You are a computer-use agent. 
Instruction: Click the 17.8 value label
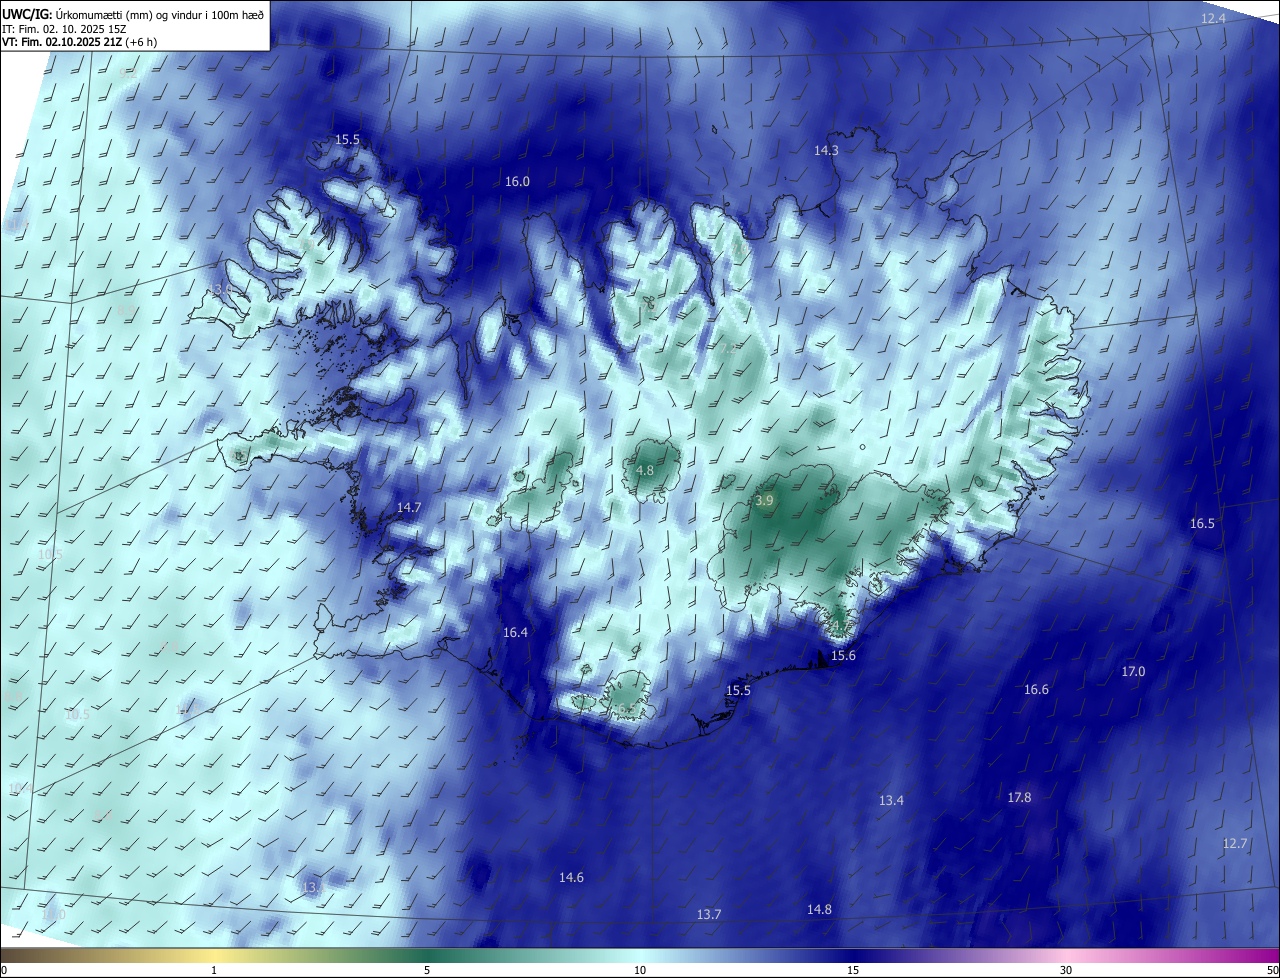[x=1019, y=798]
